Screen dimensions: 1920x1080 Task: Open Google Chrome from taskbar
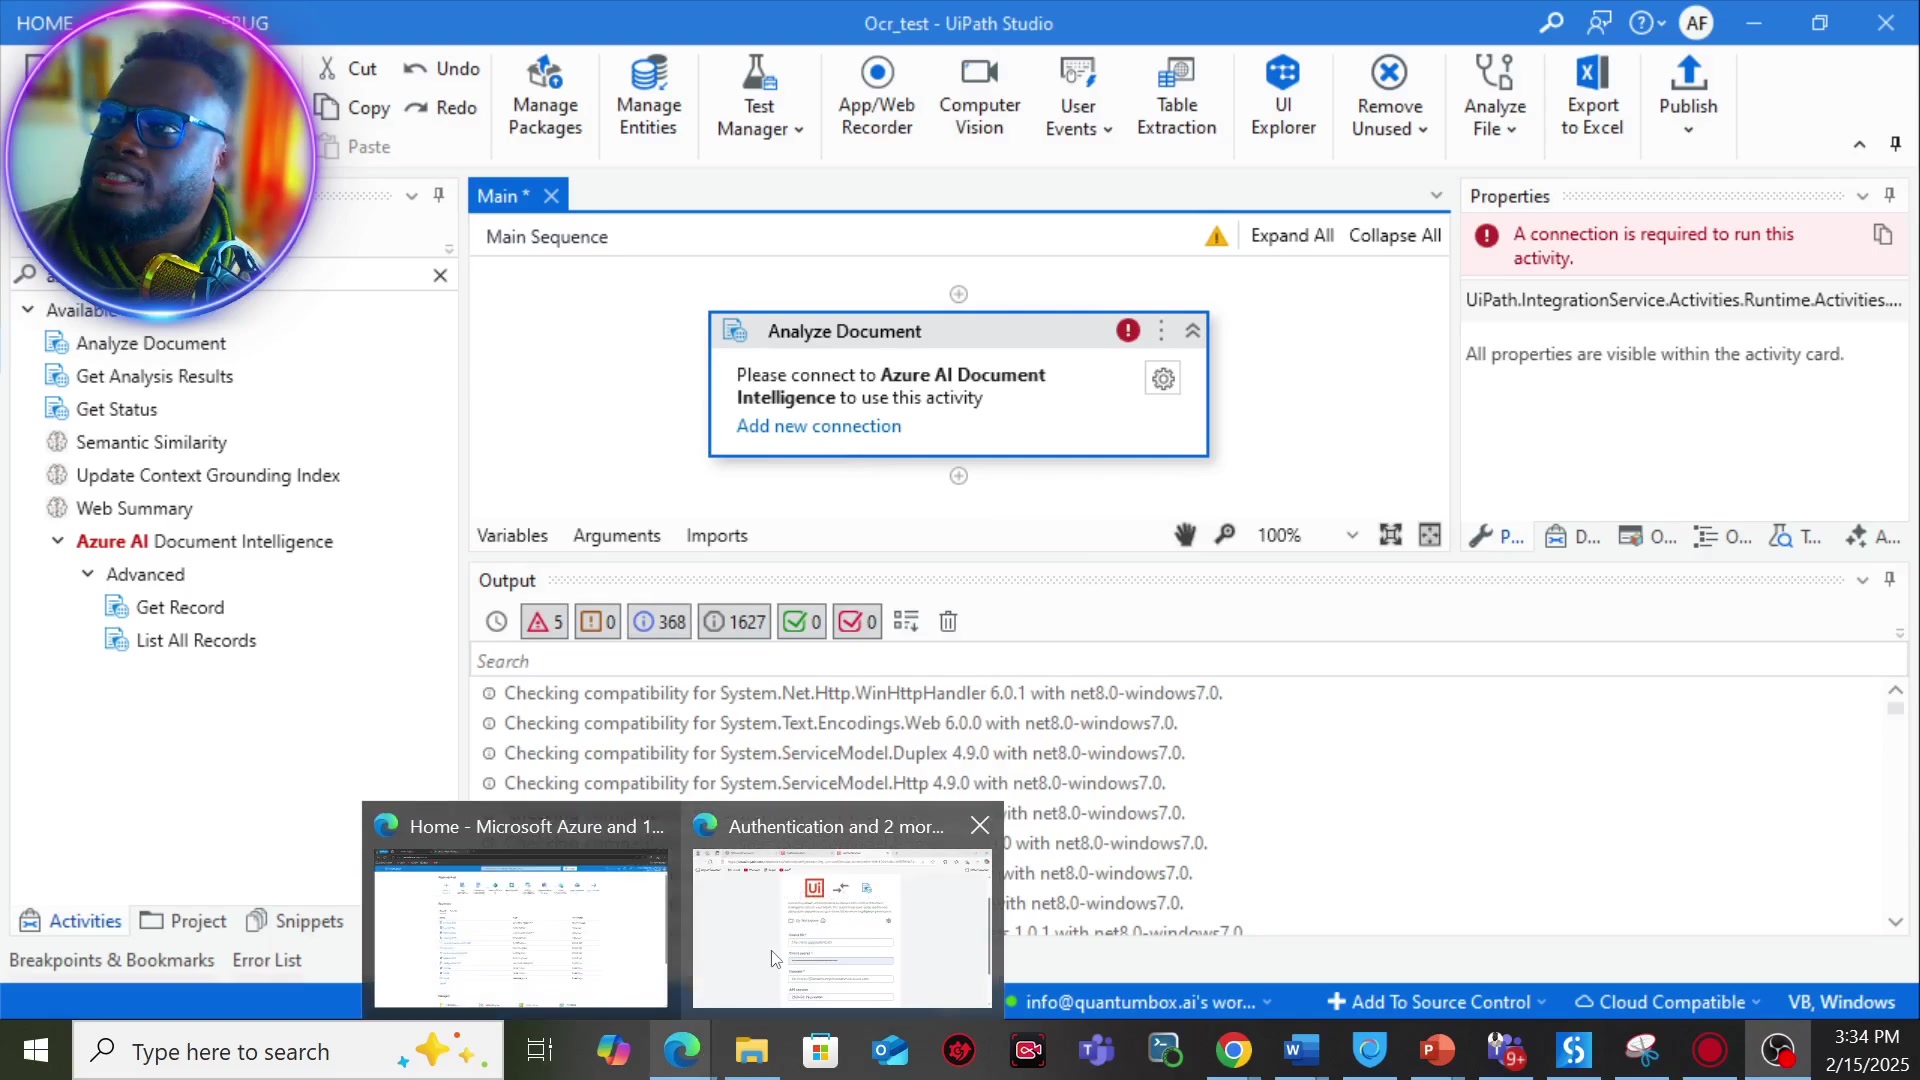click(1233, 1051)
